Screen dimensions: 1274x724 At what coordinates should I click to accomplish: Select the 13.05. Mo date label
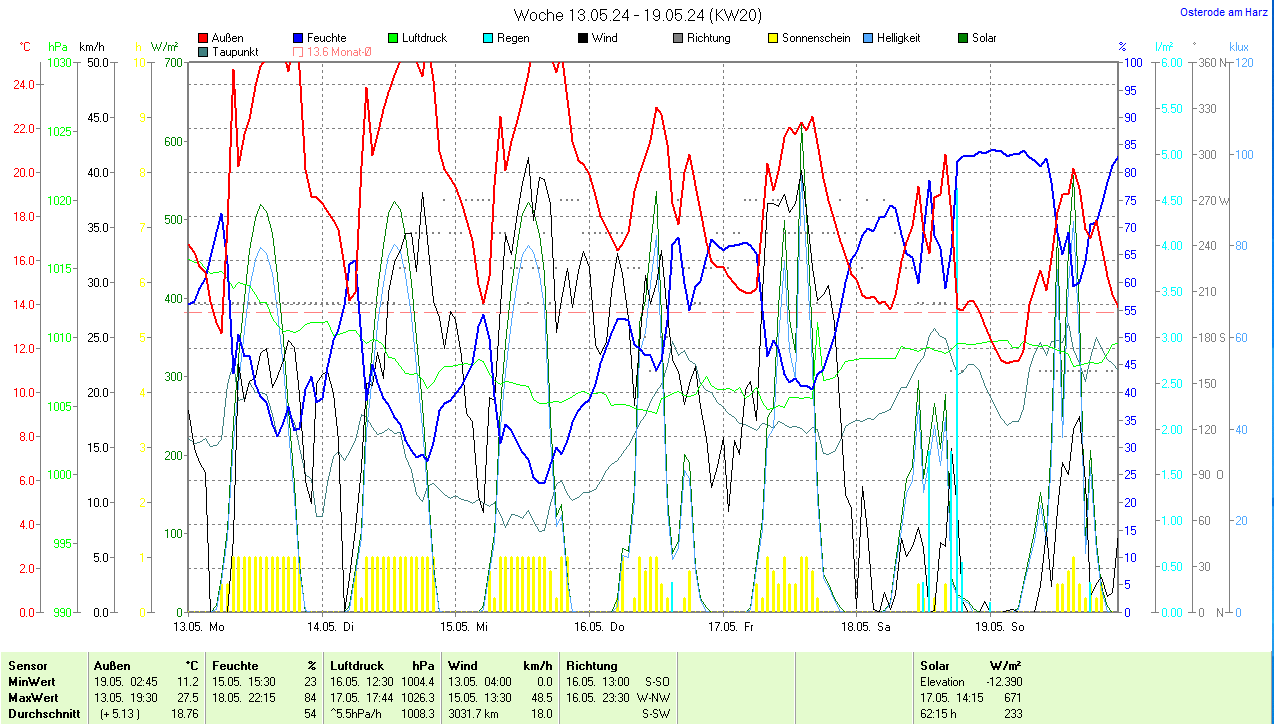pos(199,627)
